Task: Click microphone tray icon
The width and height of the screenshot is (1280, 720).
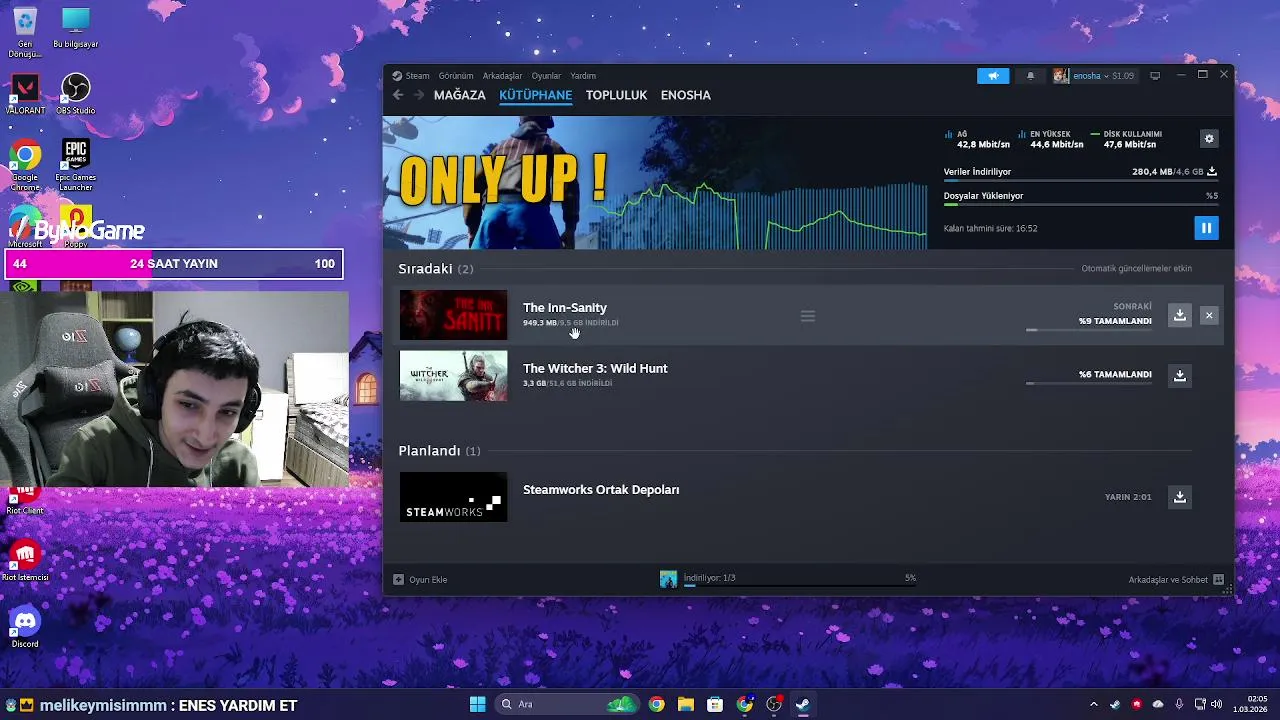Action: pyautogui.click(x=1179, y=704)
